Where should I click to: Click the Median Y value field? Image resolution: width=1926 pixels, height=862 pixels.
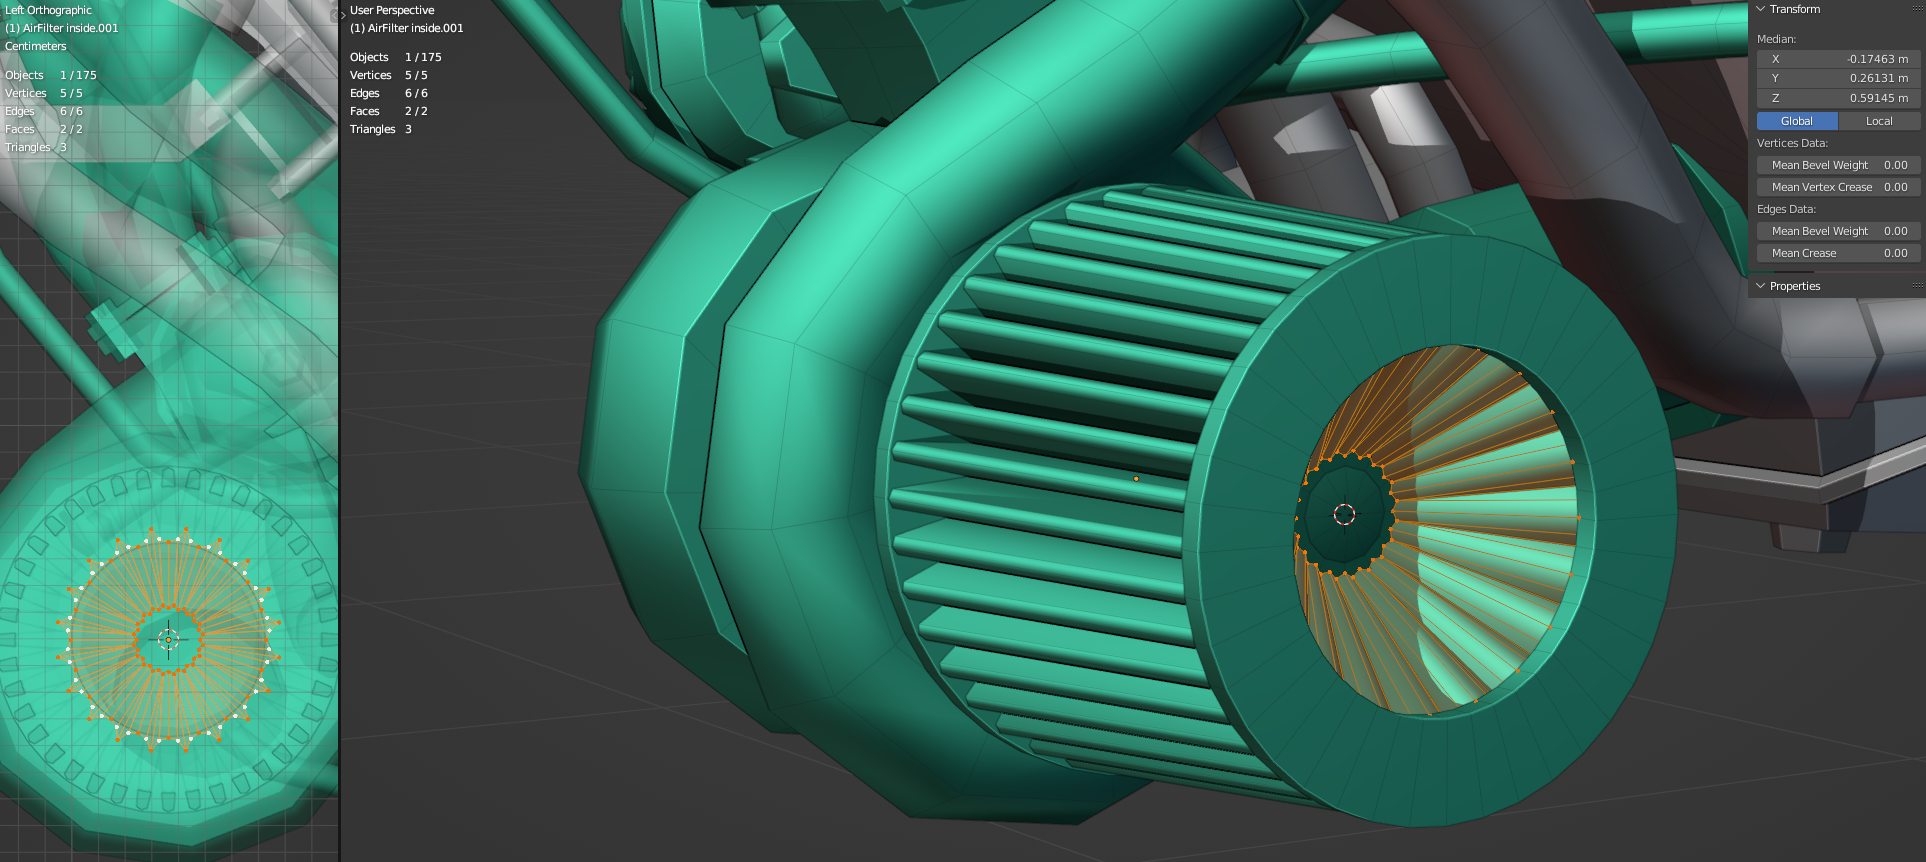point(1838,78)
